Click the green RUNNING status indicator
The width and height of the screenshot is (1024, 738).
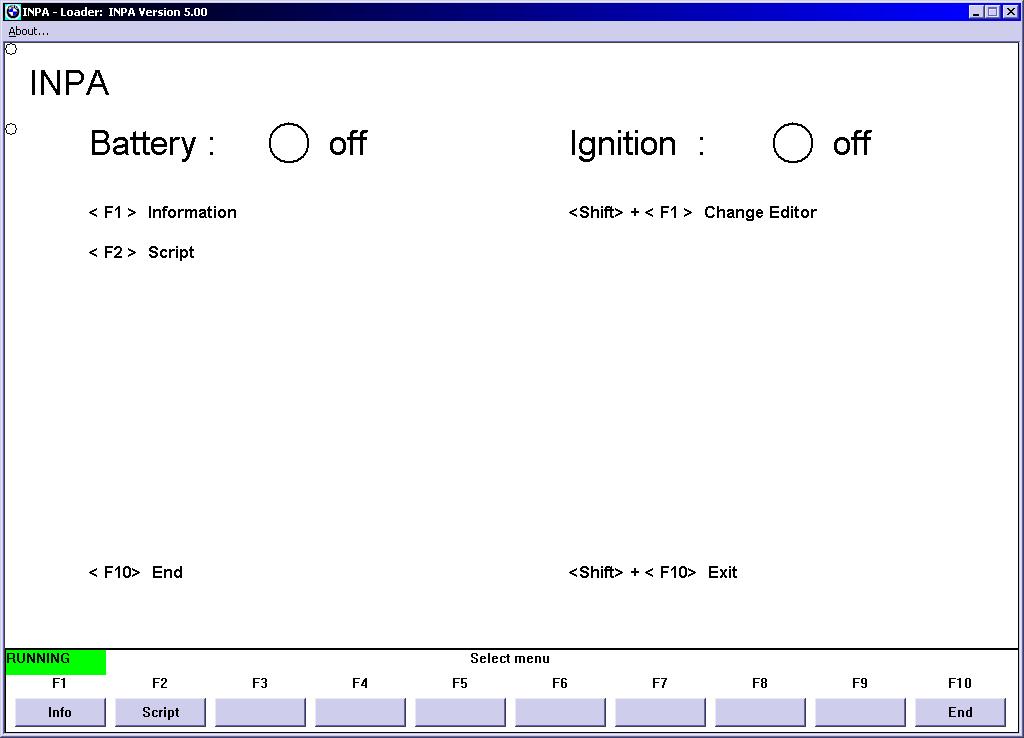(x=55, y=661)
